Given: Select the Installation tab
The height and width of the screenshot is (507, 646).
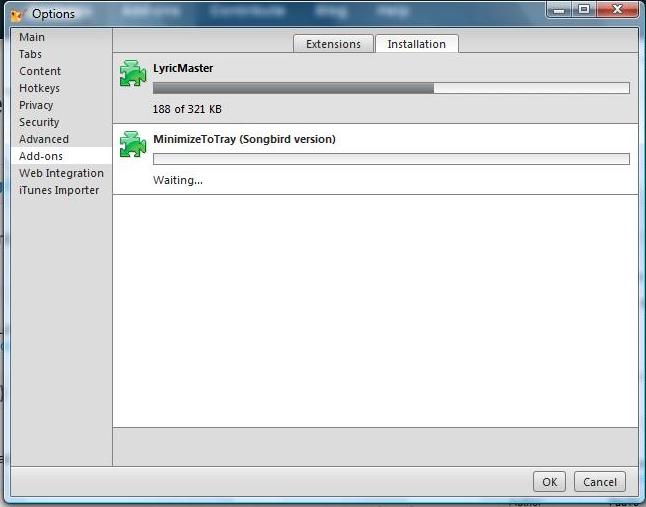Looking at the screenshot, I should point(417,44).
